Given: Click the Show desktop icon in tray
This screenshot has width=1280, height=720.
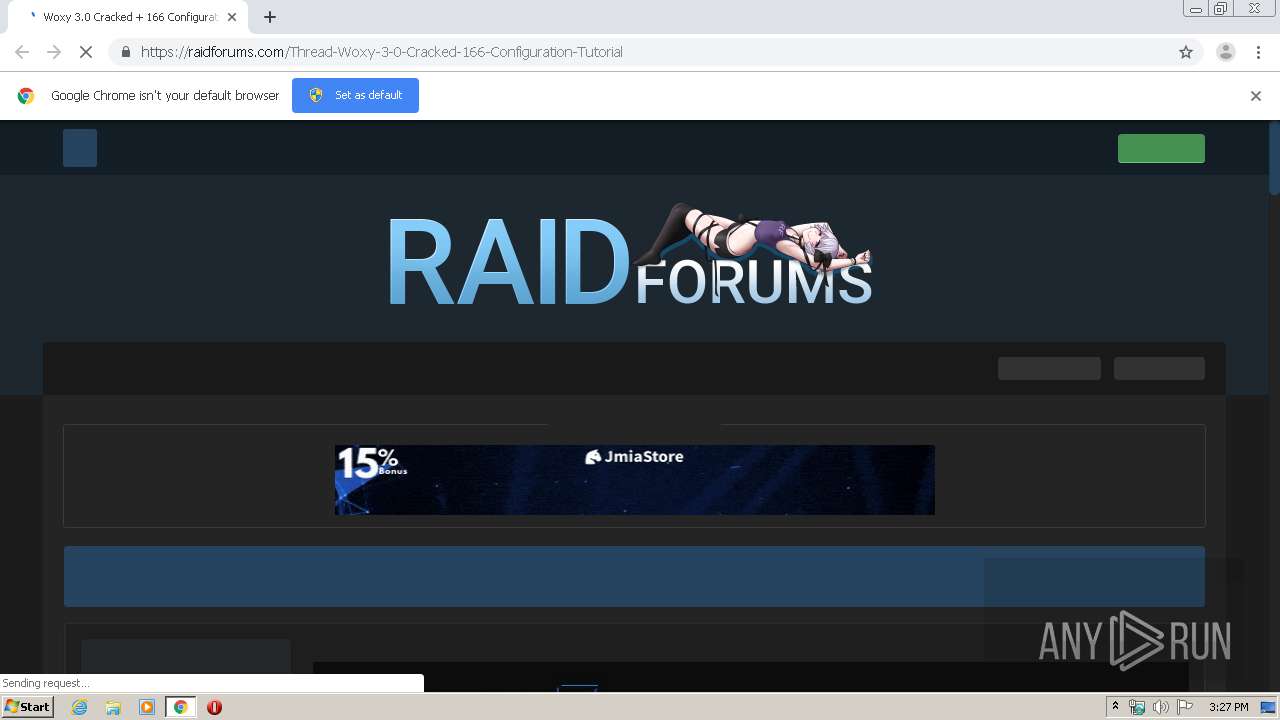Looking at the screenshot, I should click(x=1269, y=707).
